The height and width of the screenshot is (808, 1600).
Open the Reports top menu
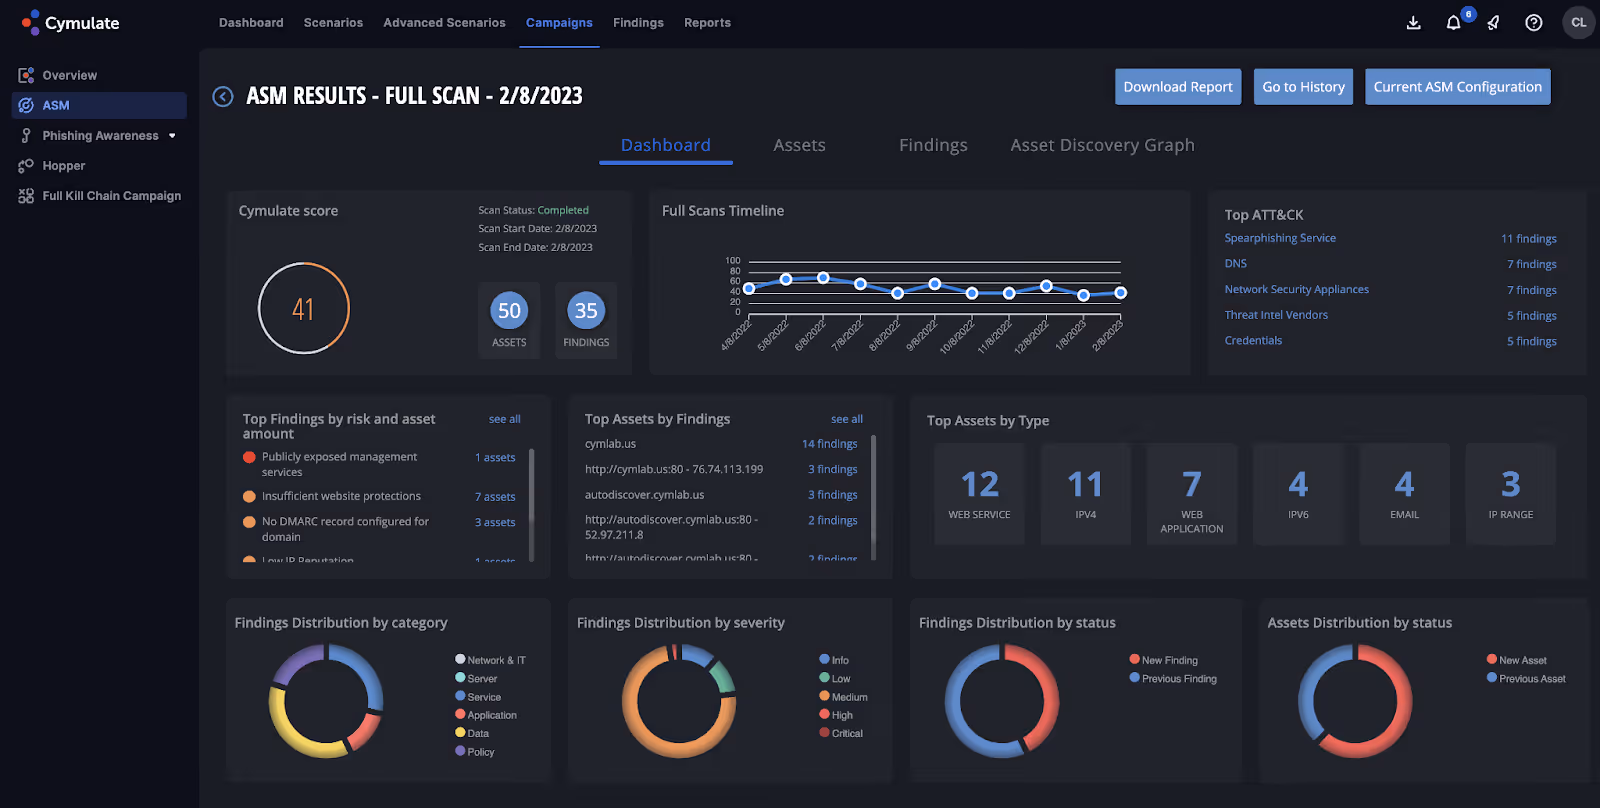[x=707, y=22]
